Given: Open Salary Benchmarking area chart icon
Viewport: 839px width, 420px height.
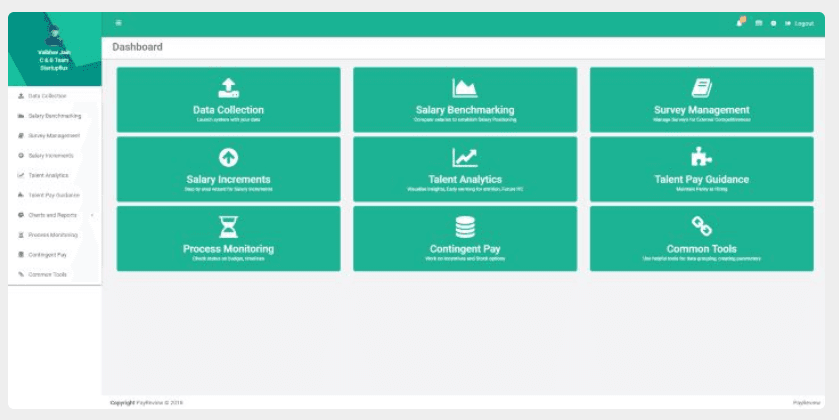Looking at the screenshot, I should [x=464, y=88].
